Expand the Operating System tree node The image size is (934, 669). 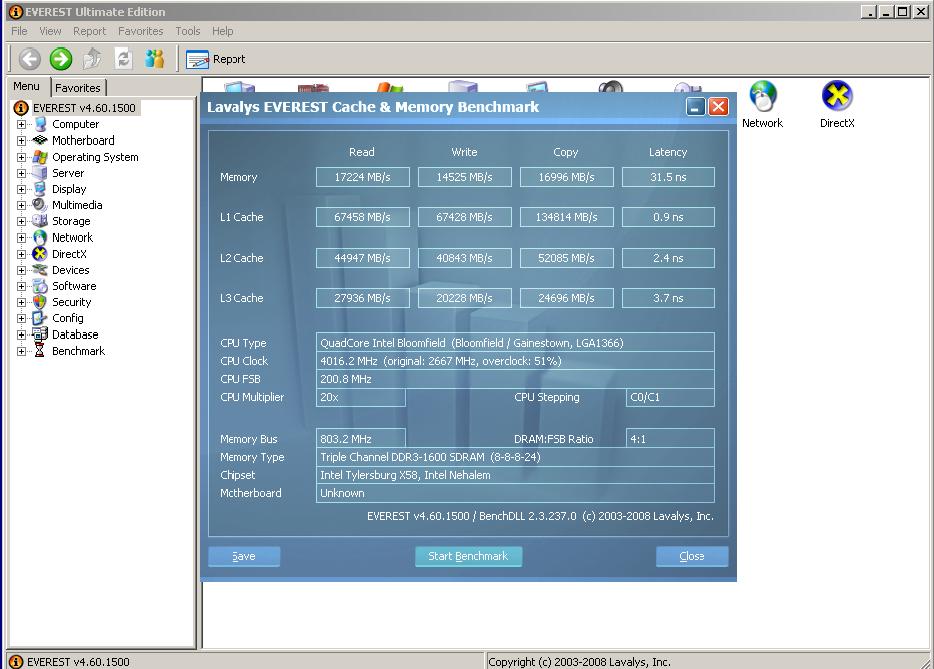21,158
